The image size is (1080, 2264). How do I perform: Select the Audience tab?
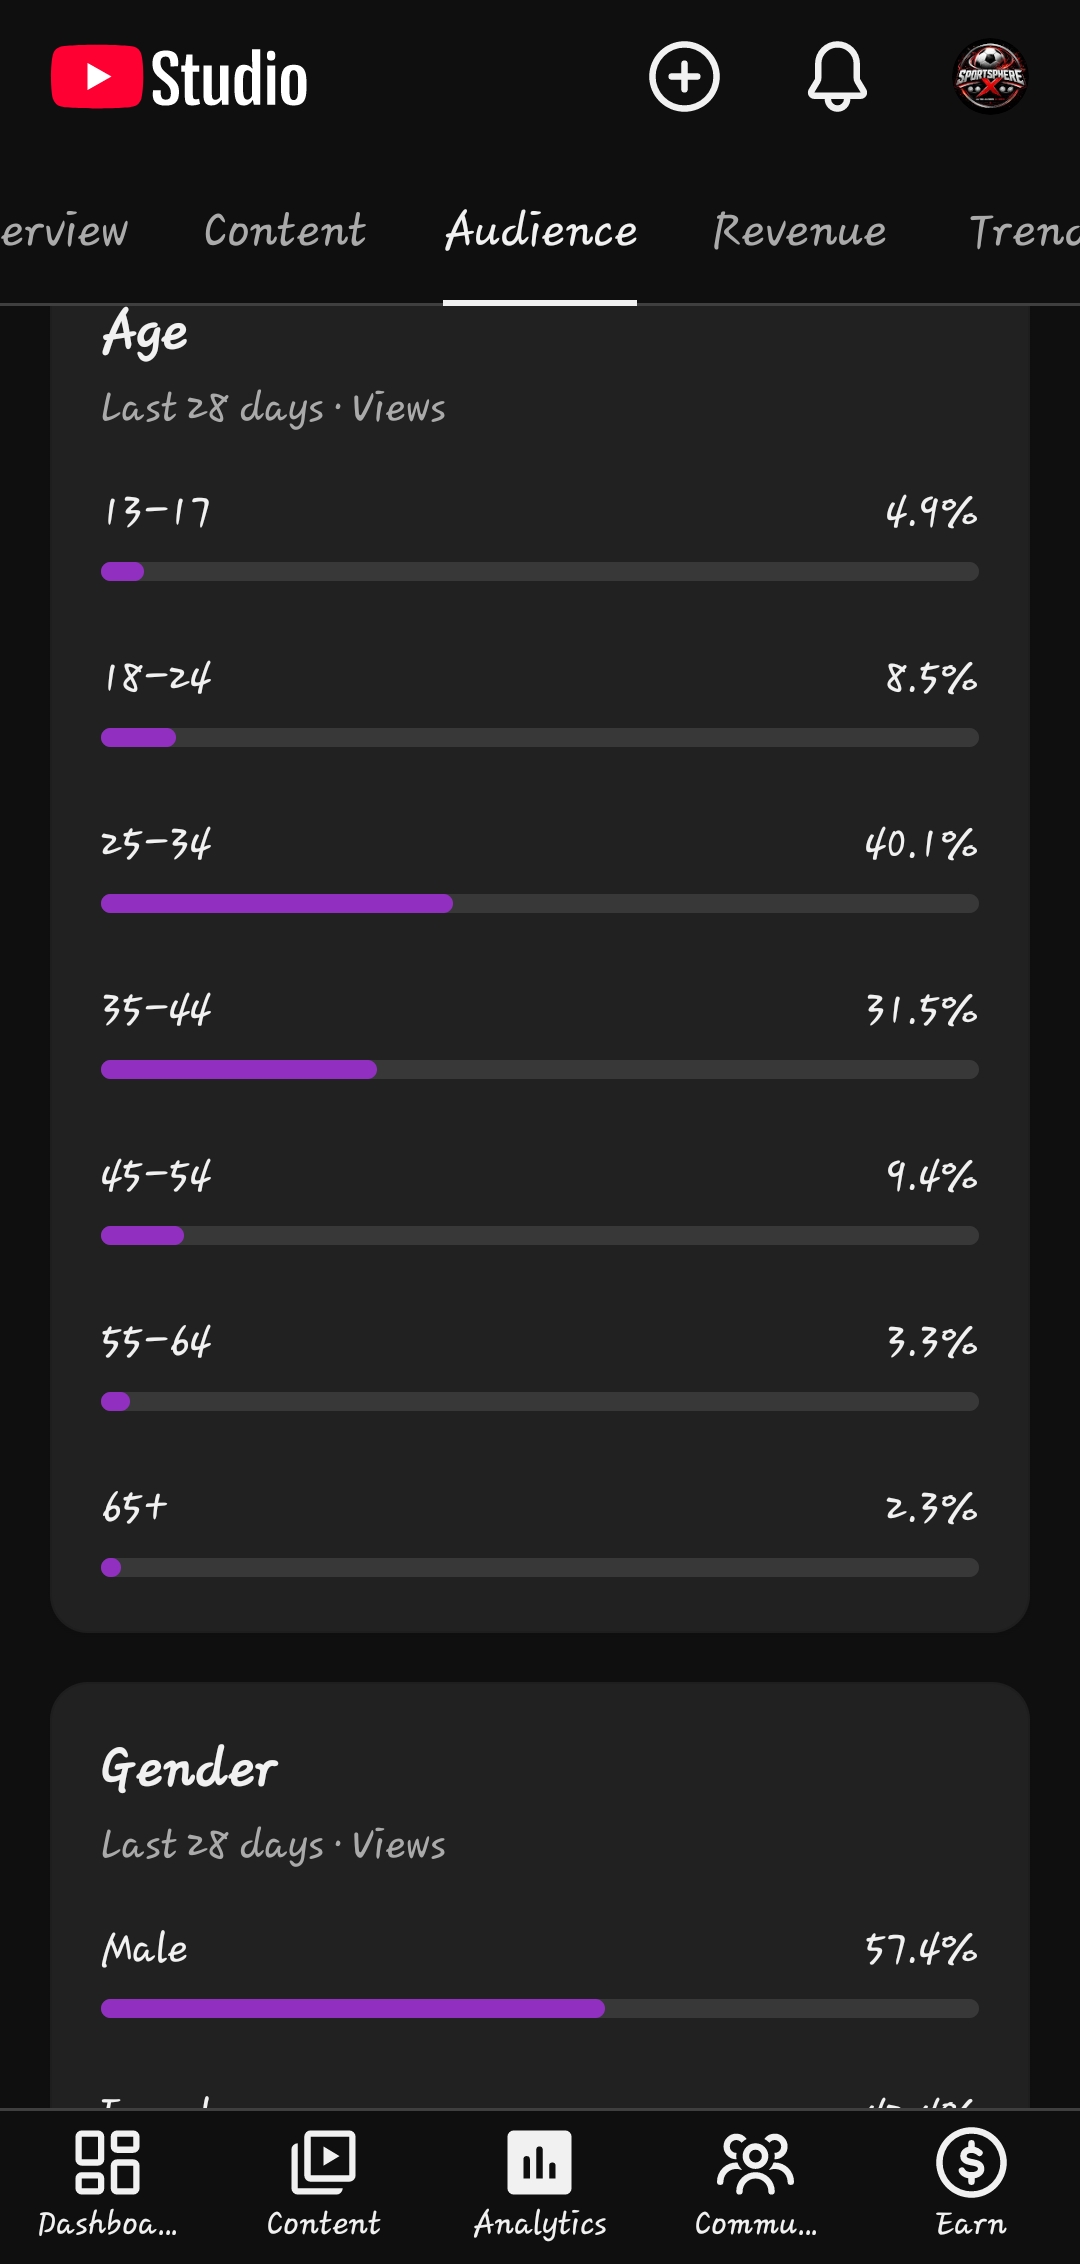540,231
